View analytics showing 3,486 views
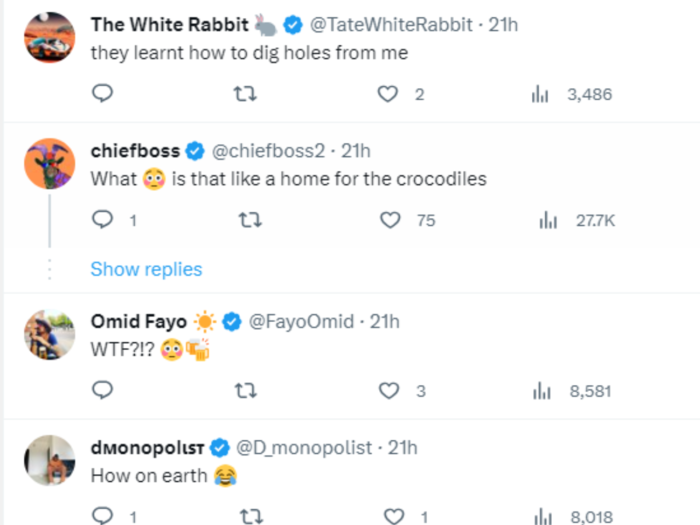The width and height of the screenshot is (700, 525). tap(571, 94)
